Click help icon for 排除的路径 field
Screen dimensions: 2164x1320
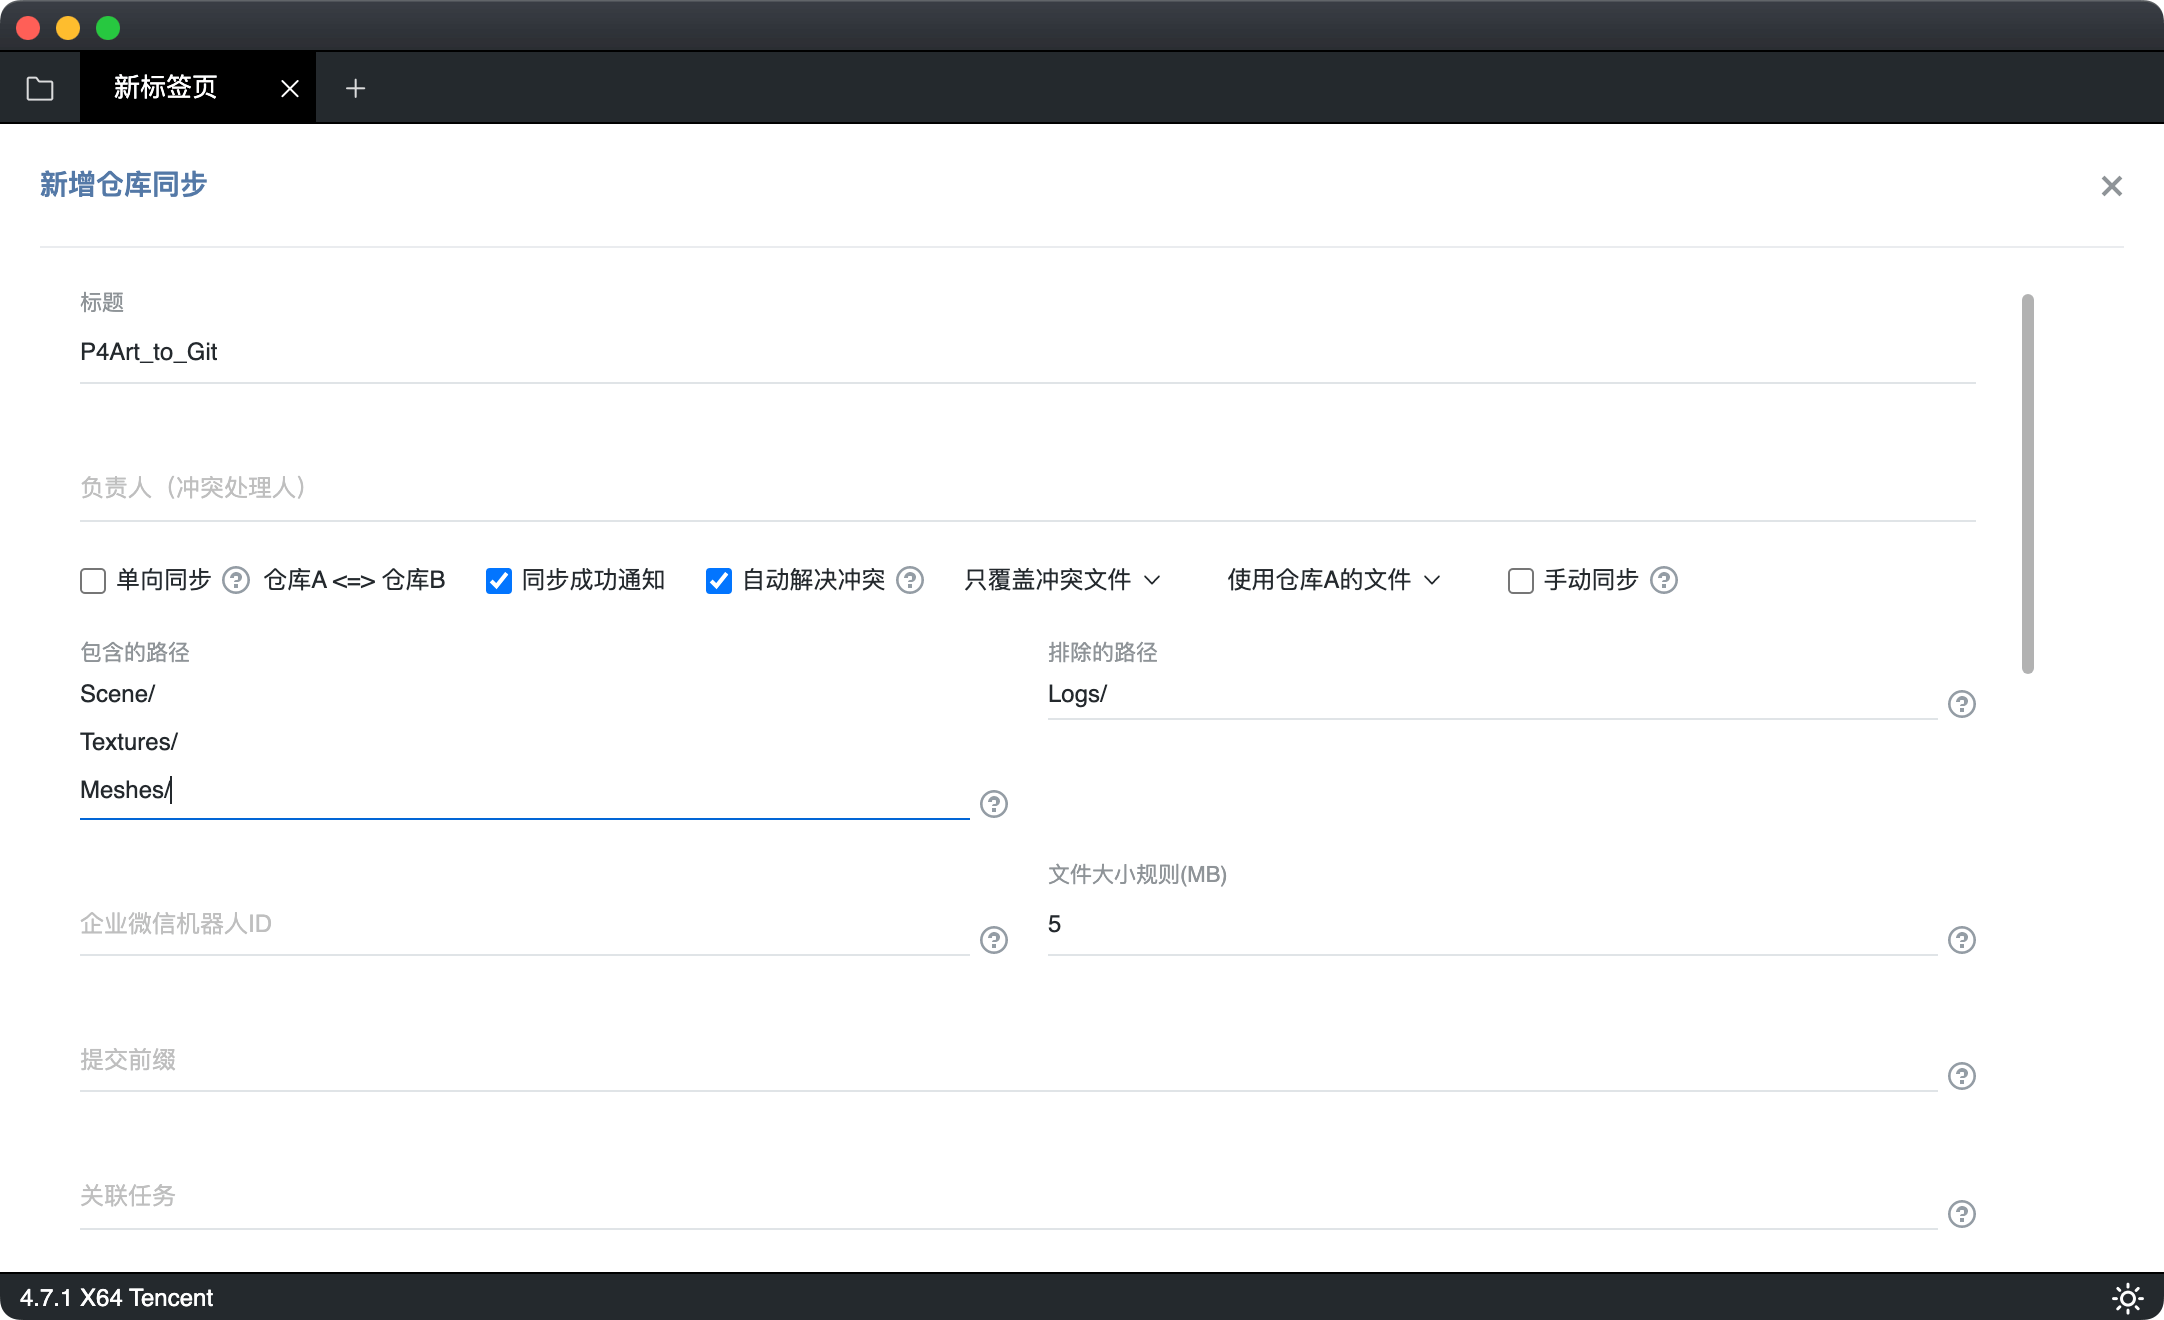(x=1962, y=704)
